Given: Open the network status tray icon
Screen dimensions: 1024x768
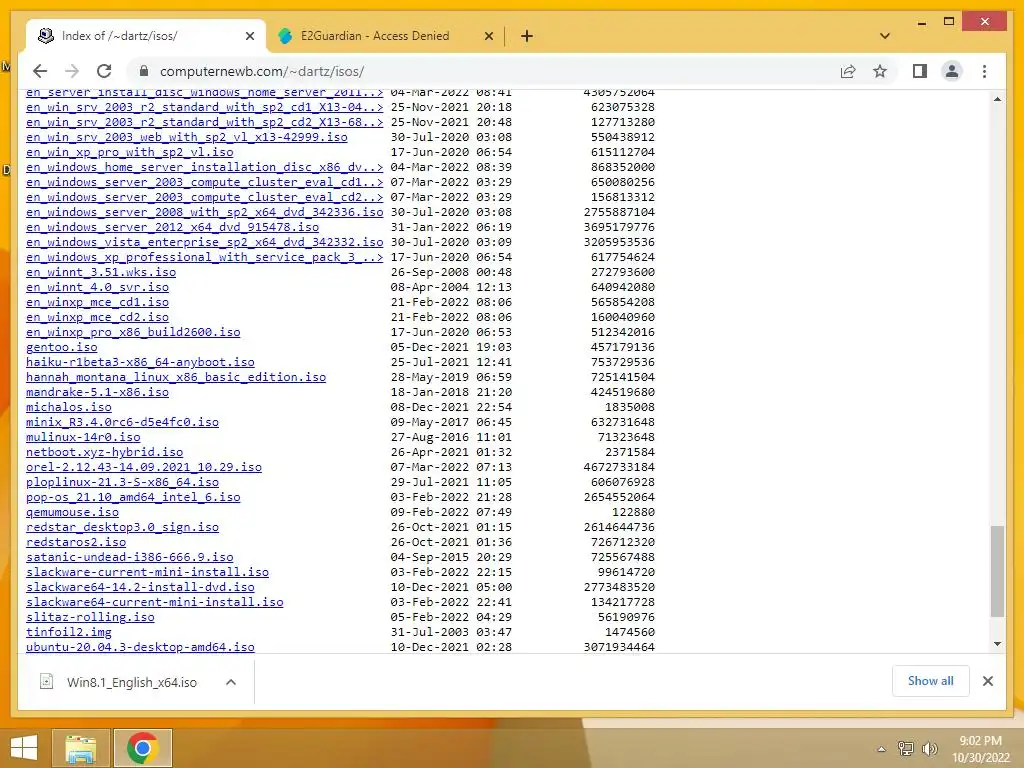Looking at the screenshot, I should click(906, 749).
